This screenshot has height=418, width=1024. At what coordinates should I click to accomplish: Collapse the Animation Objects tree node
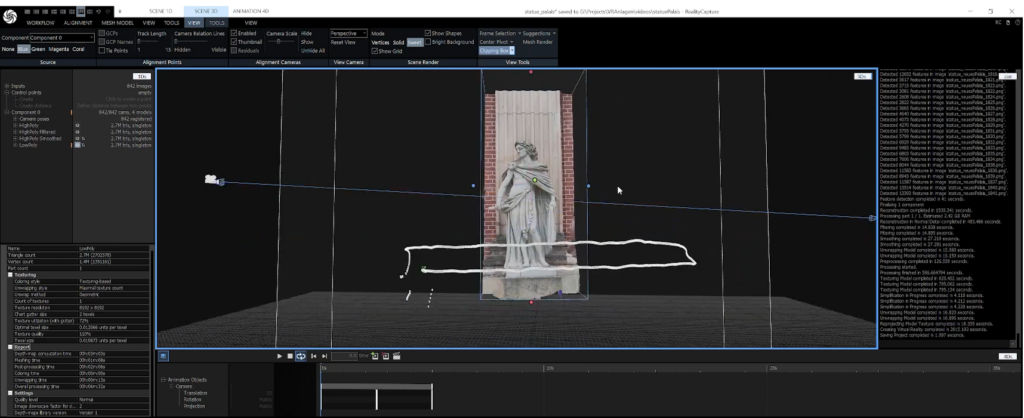[x=163, y=379]
